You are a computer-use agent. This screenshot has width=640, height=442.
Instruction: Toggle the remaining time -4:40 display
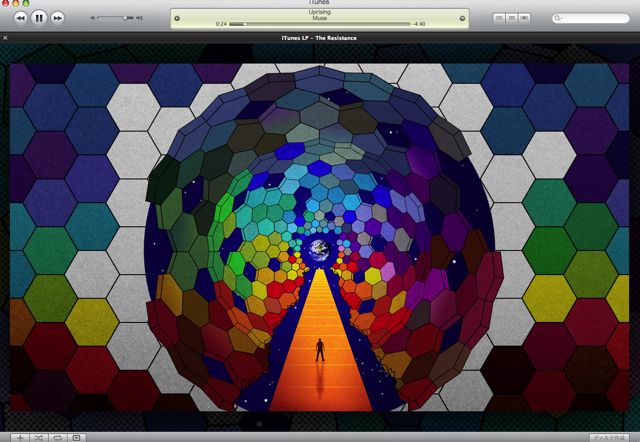coord(419,24)
